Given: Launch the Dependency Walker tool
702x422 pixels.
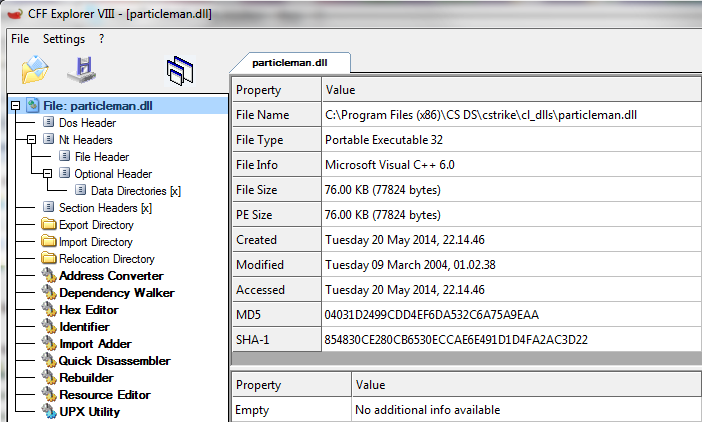Looking at the screenshot, I should (117, 293).
